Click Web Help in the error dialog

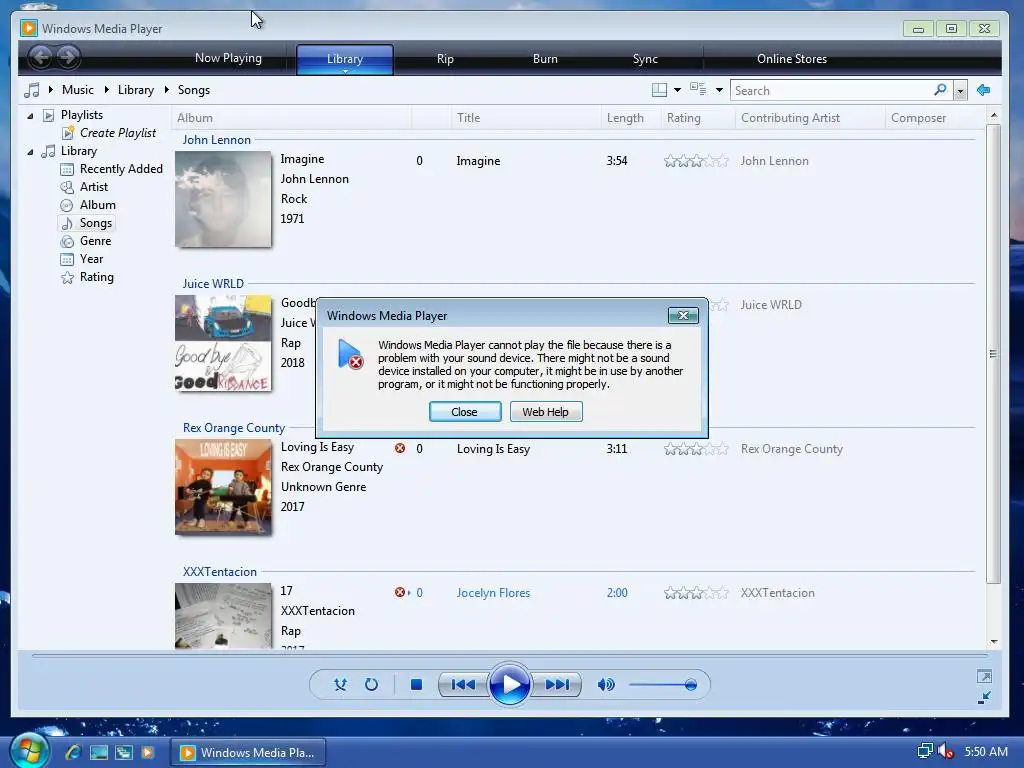[x=546, y=411]
